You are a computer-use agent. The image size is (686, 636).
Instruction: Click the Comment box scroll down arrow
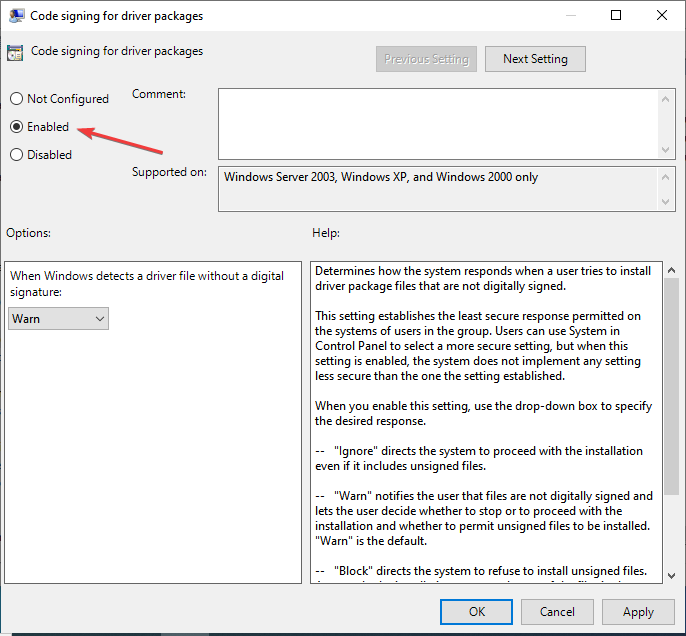(667, 150)
